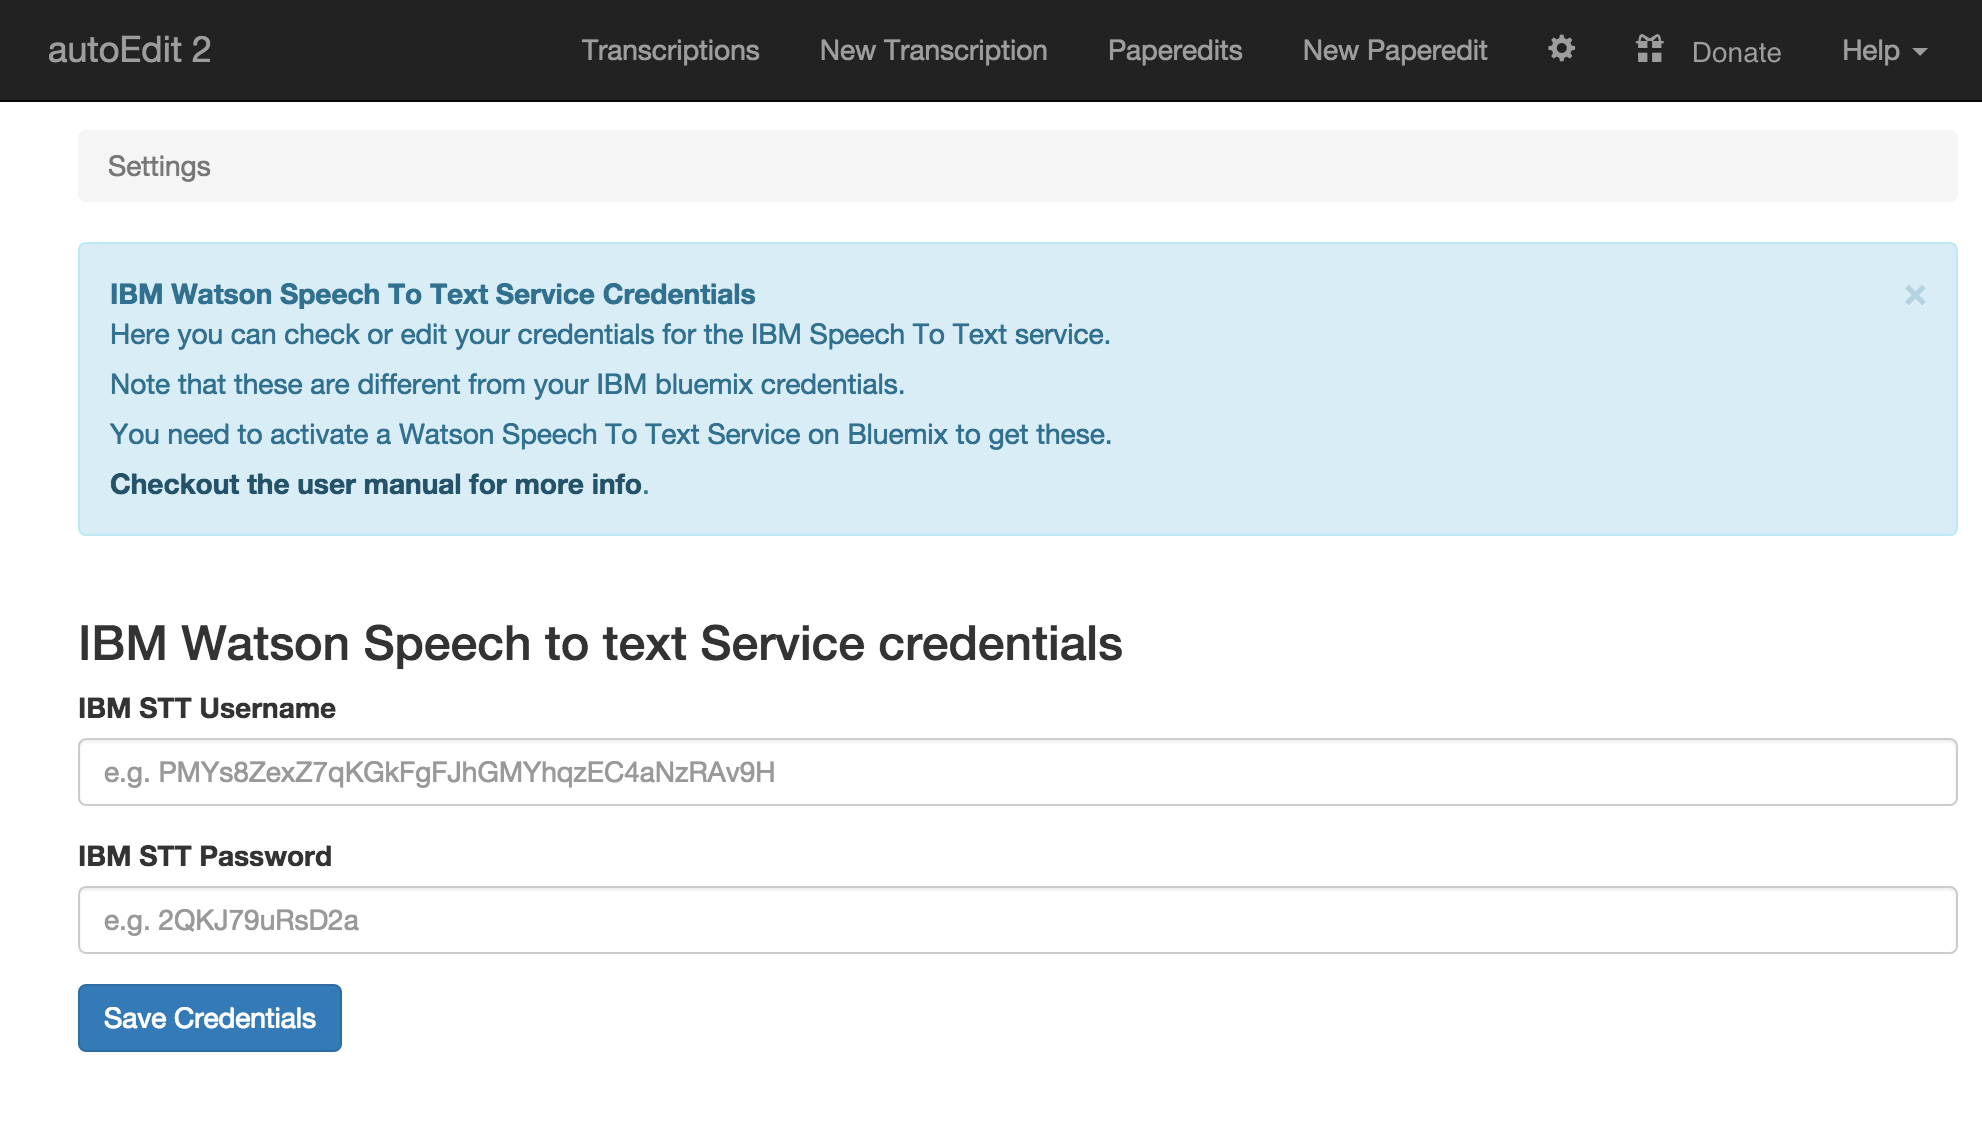Focus the IBM STT Username field

click(x=1017, y=772)
